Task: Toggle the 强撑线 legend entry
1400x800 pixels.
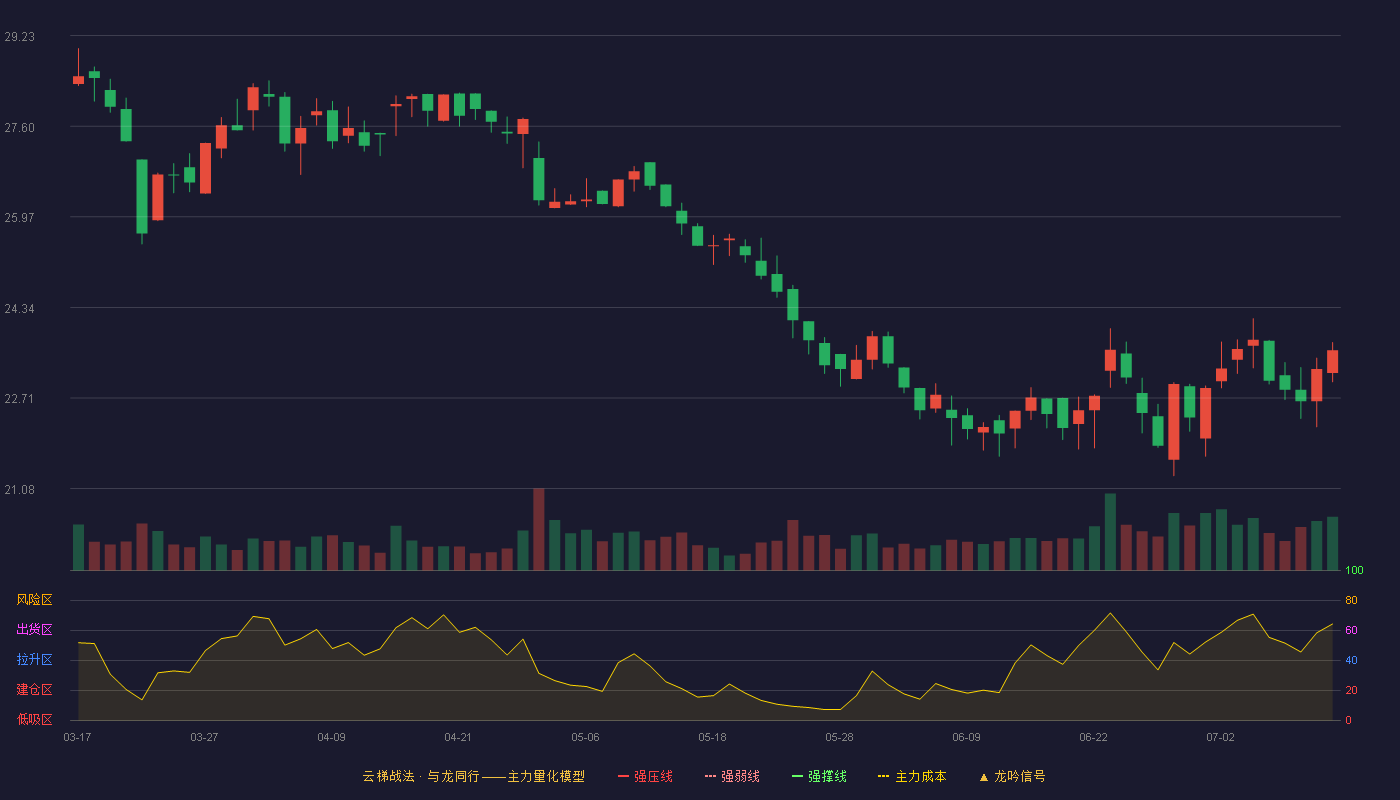Action: (x=819, y=776)
